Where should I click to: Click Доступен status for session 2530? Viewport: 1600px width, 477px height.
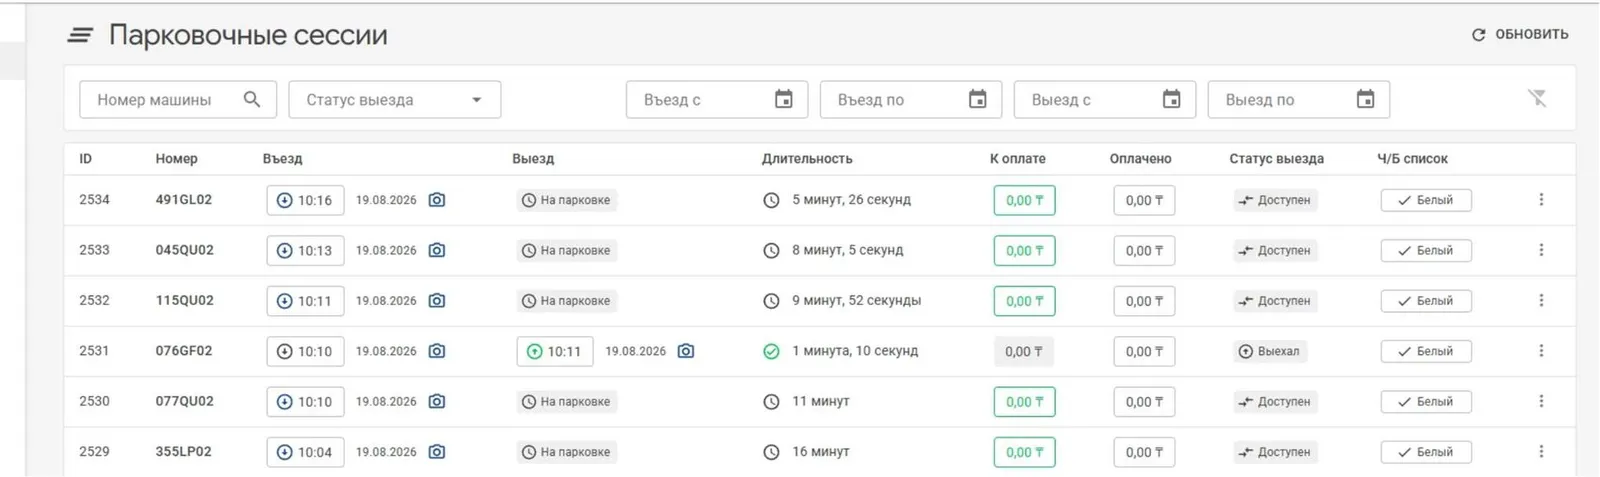(1275, 401)
